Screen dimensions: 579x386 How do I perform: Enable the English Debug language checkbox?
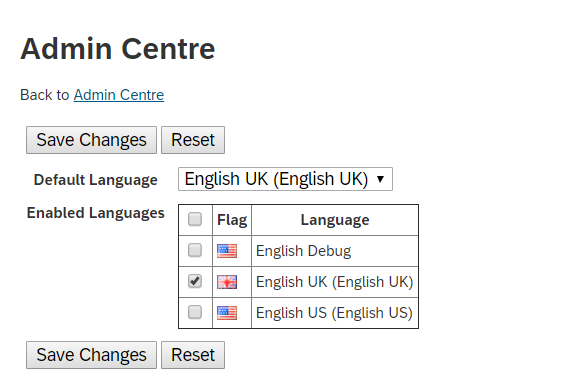tap(195, 250)
